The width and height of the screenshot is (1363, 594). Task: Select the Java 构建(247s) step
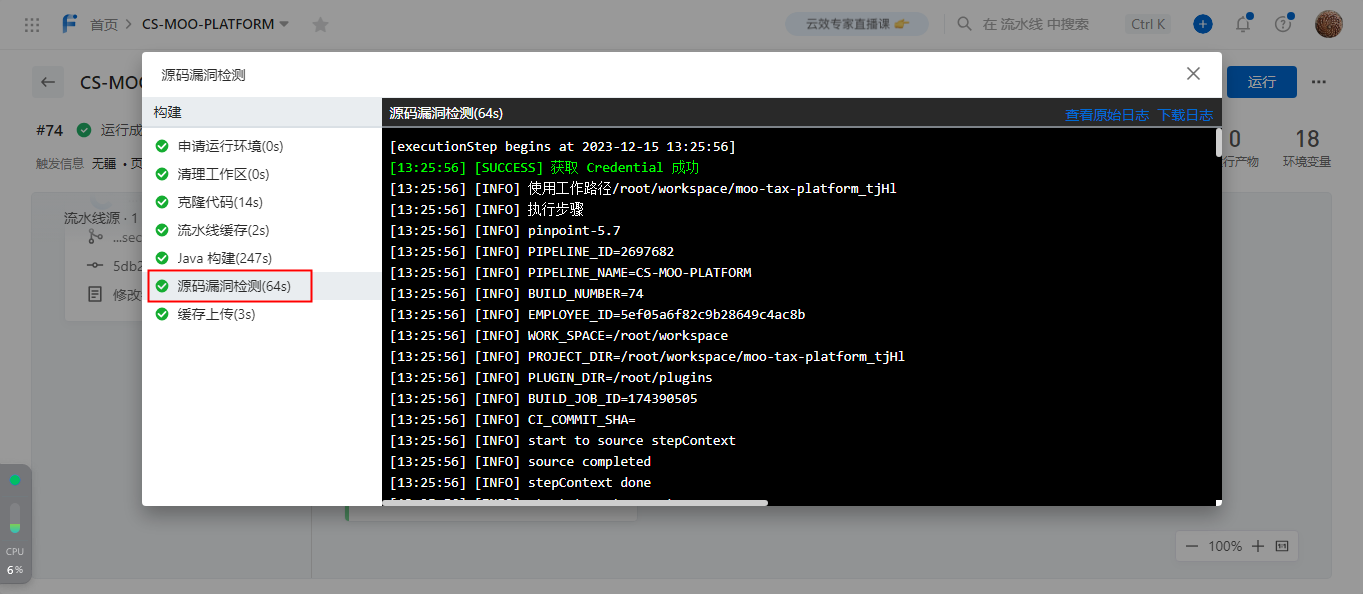261,258
